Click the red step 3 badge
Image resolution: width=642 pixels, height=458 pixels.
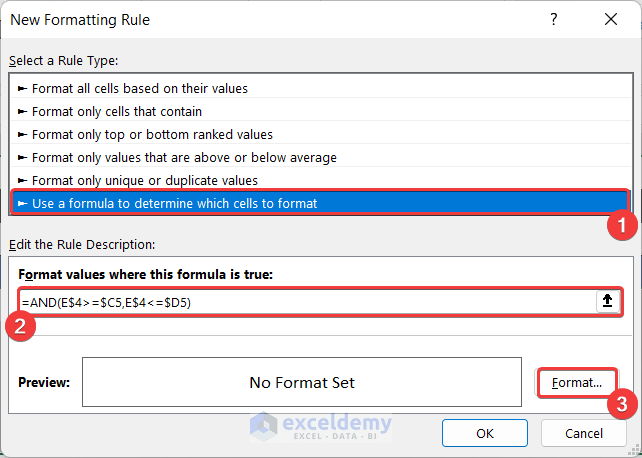pos(621,404)
